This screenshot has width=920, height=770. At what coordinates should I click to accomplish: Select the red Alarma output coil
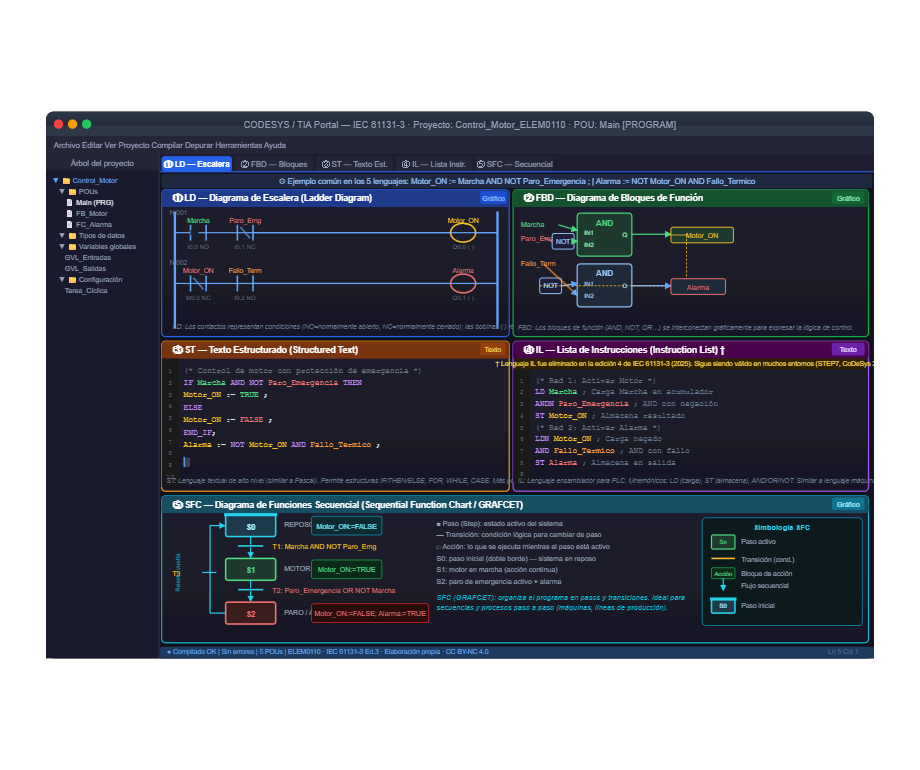coord(463,283)
